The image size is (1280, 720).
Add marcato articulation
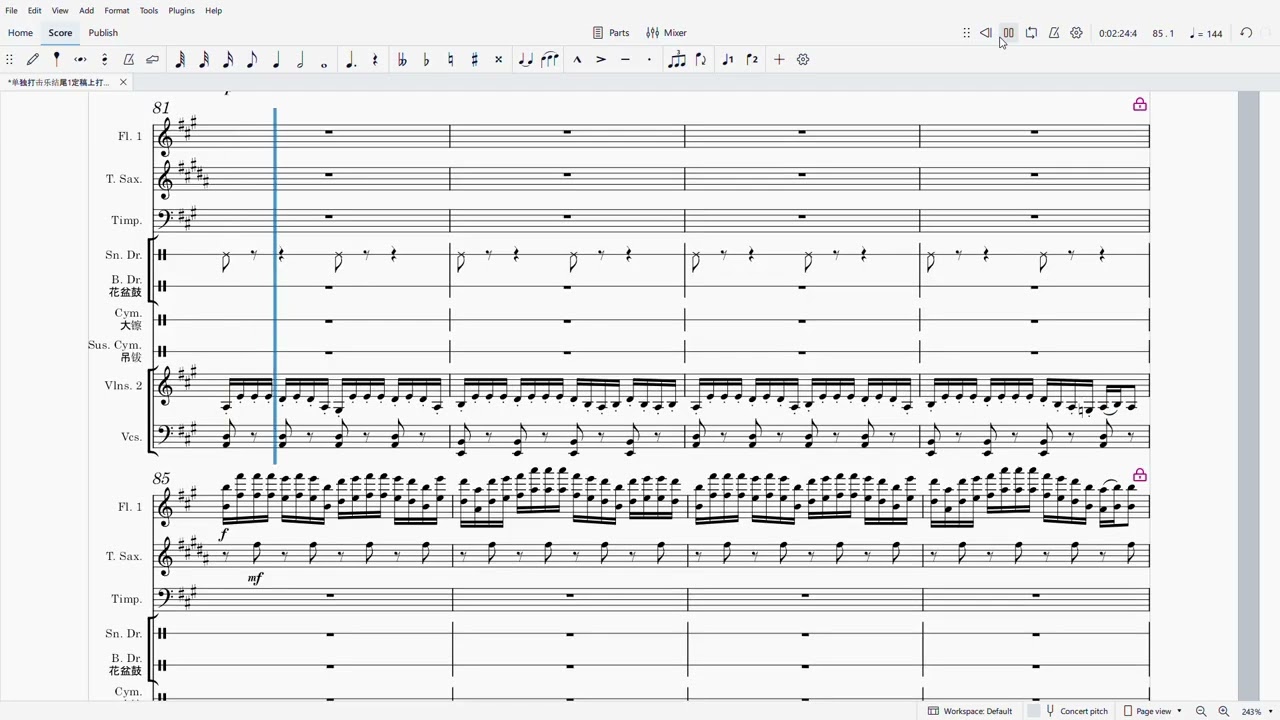coord(577,60)
